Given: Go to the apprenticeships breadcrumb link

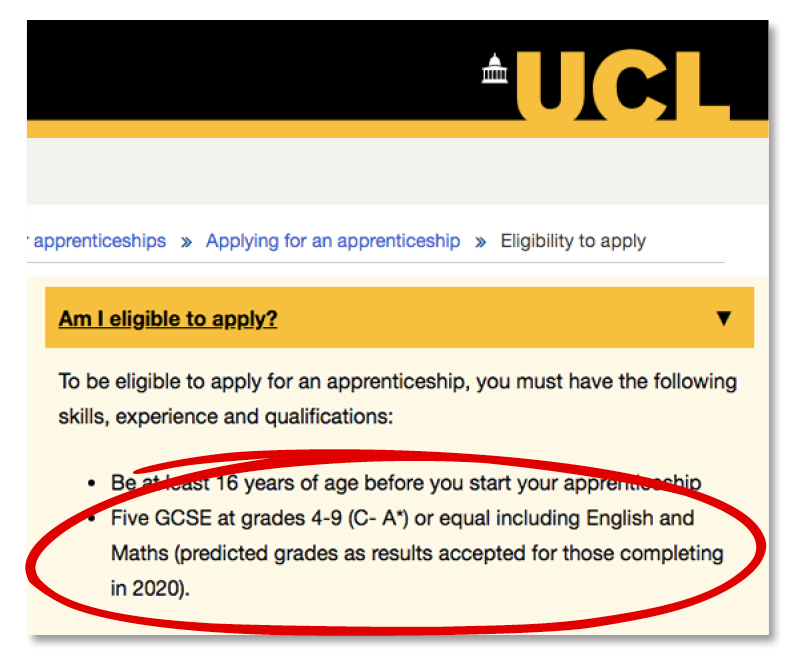Looking at the screenshot, I should click(x=99, y=241).
